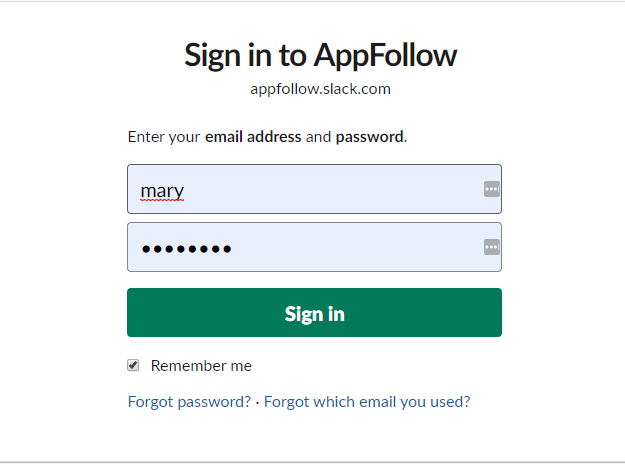Open the password manager icon in the password field

[x=491, y=247]
